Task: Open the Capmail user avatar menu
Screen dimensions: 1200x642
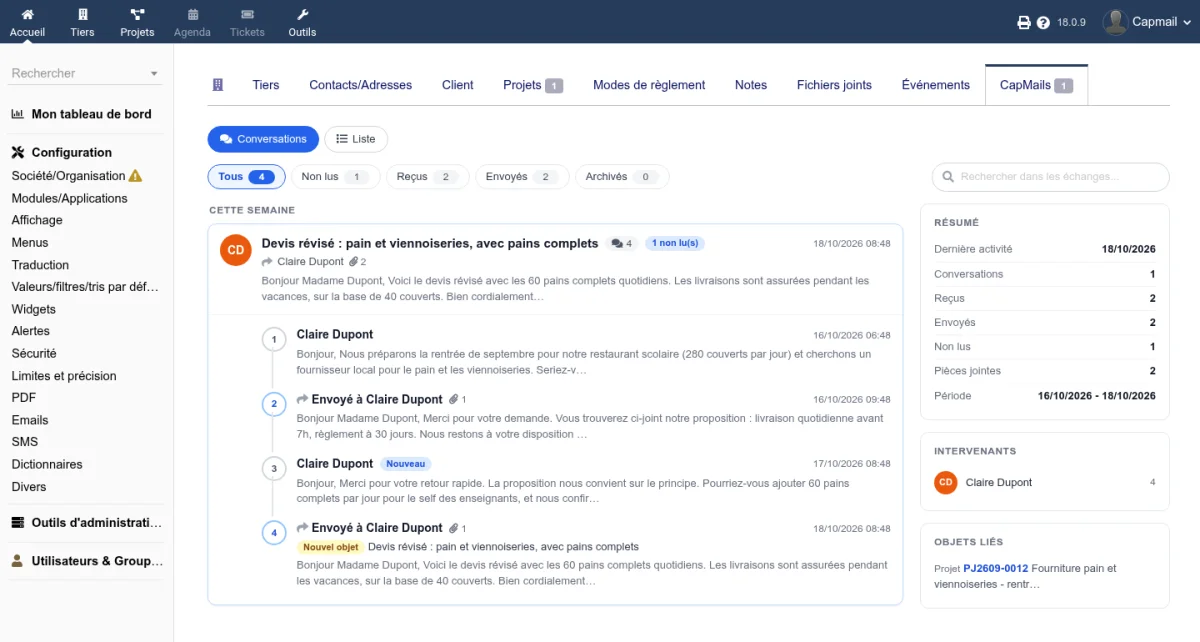Action: point(1147,22)
